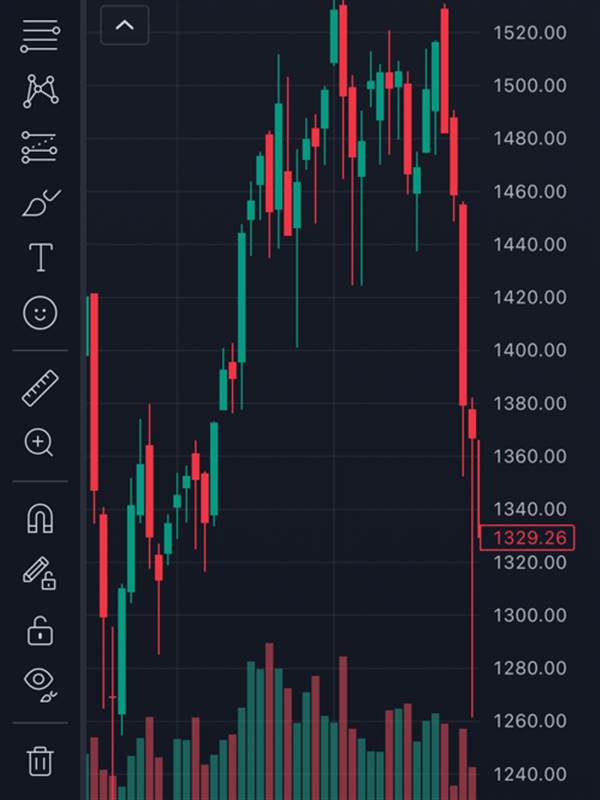Select the Text annotation tool
Image resolution: width=600 pixels, height=800 pixels.
40,258
